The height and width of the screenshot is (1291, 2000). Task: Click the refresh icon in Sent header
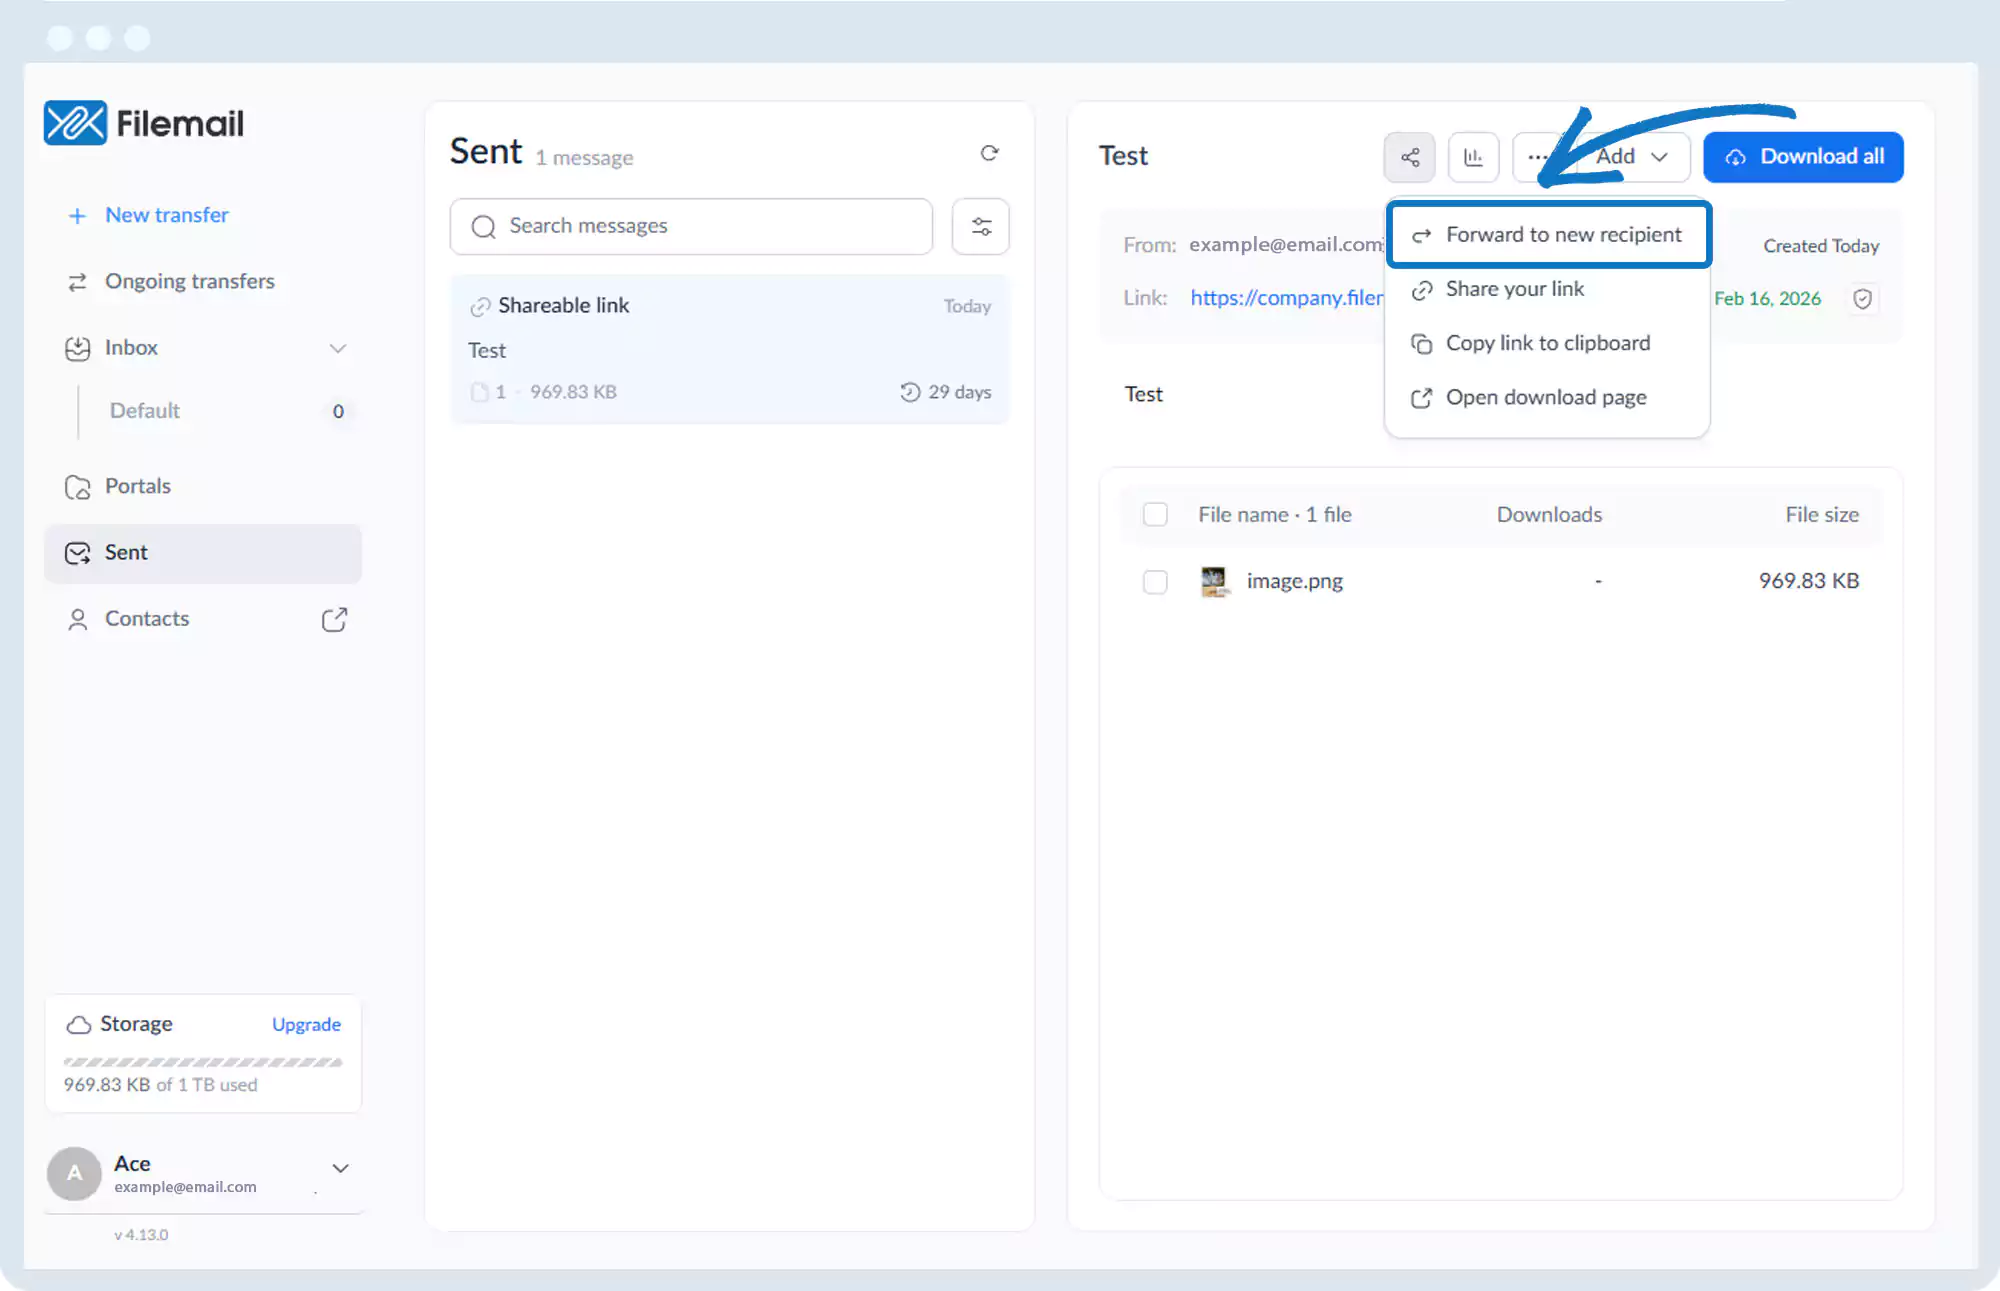point(989,153)
